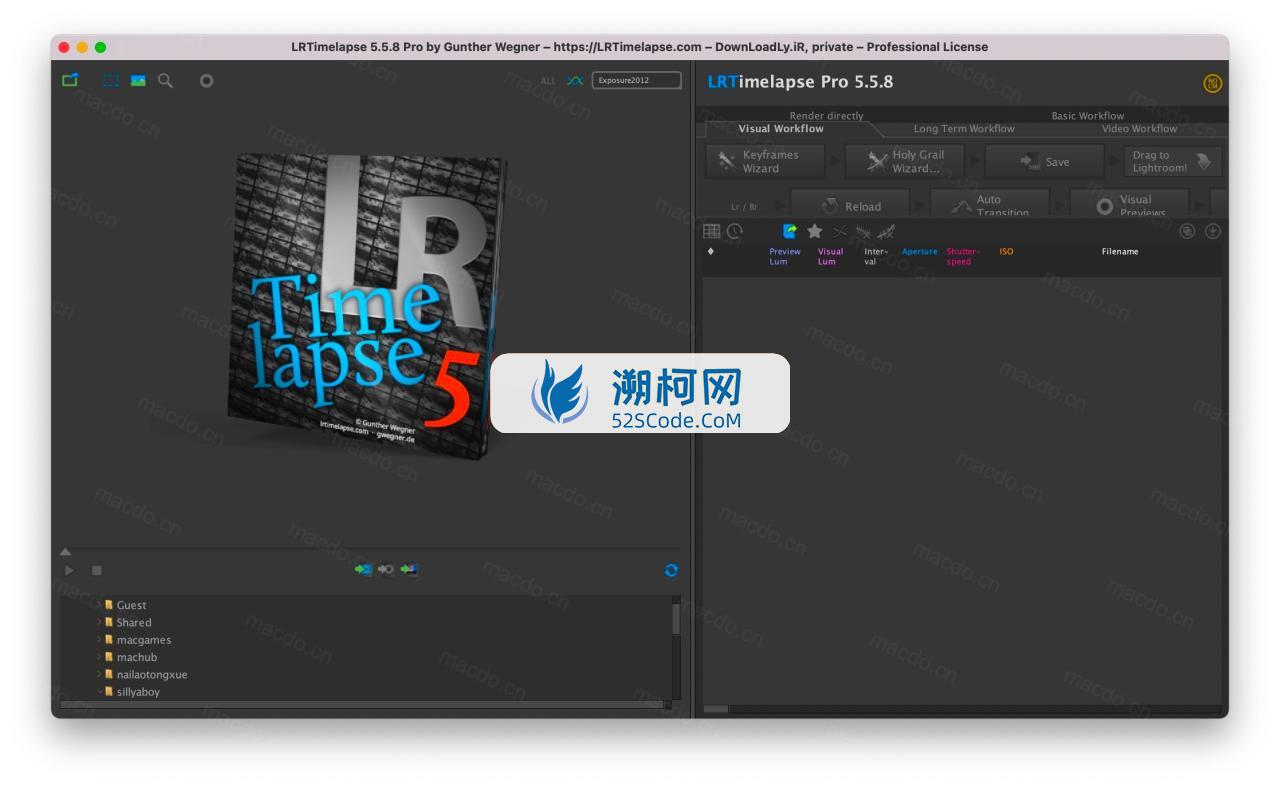Screen dimensions: 1280x786
Task: Click the crossed lines icon after the star
Action: [x=839, y=232]
